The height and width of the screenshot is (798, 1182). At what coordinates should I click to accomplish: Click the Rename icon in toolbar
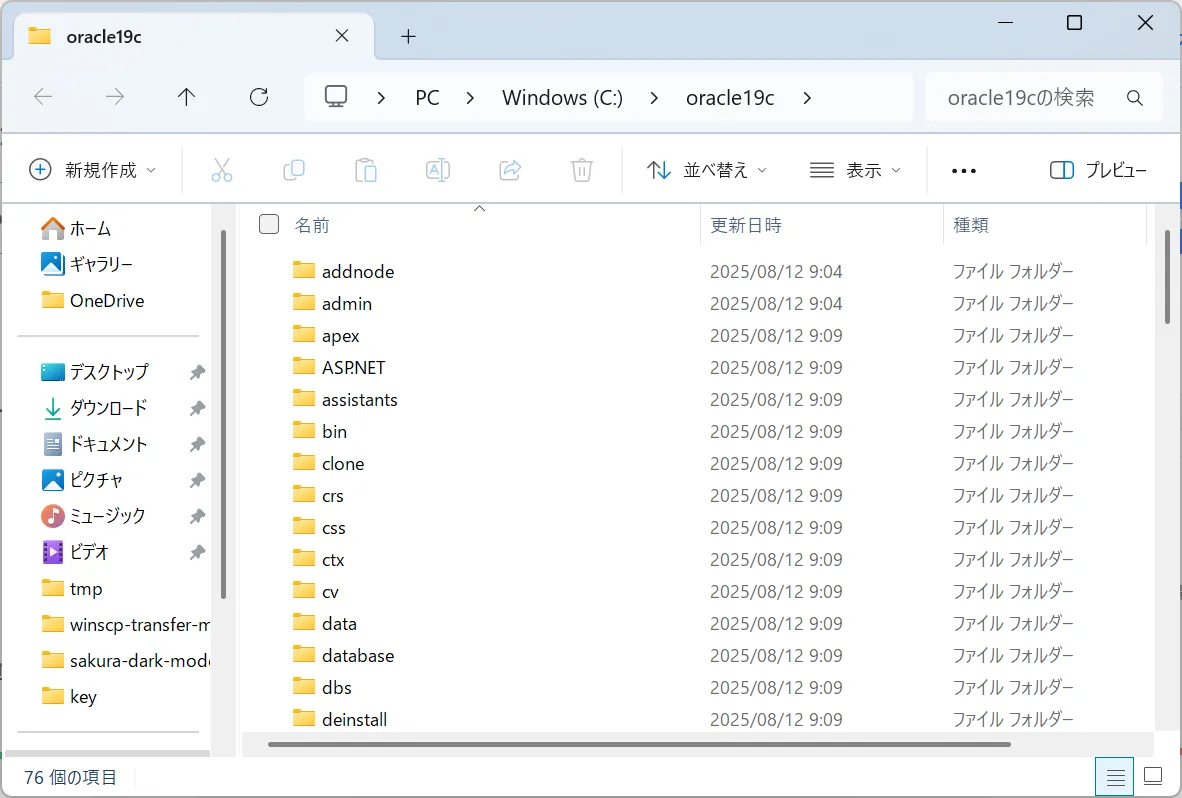(438, 170)
